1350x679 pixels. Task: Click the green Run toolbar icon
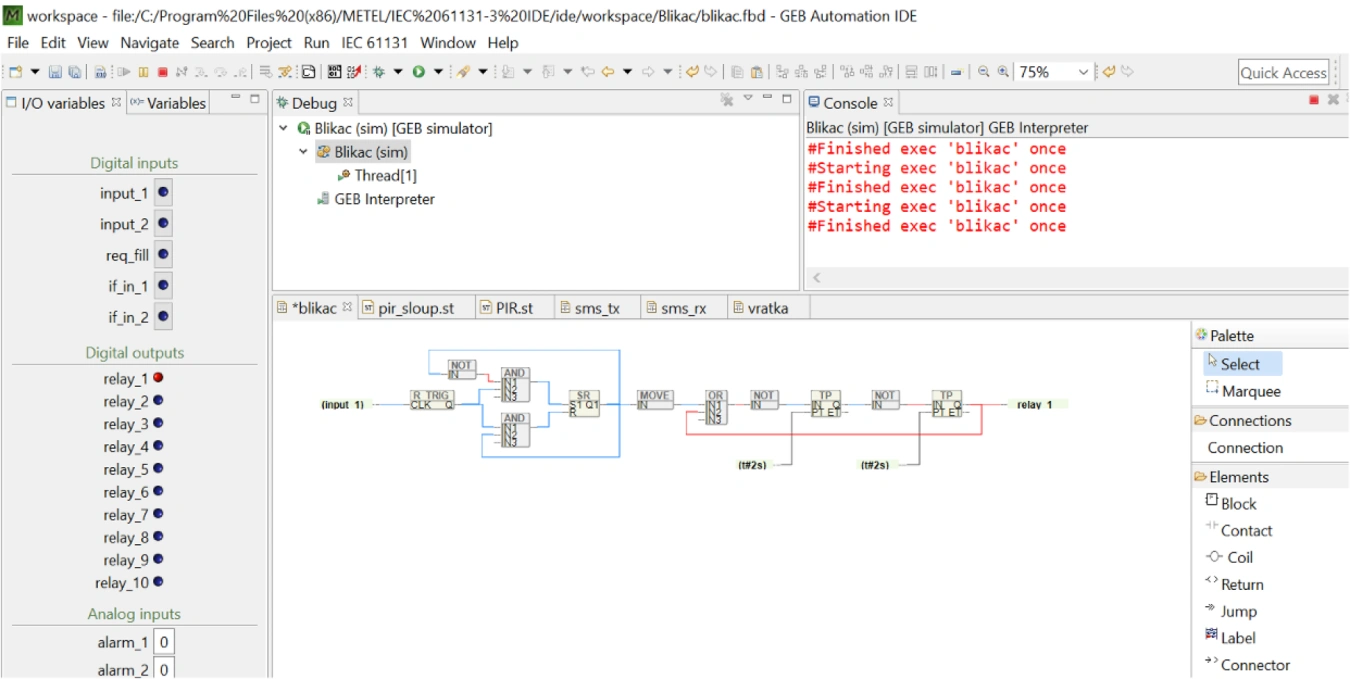(x=419, y=72)
